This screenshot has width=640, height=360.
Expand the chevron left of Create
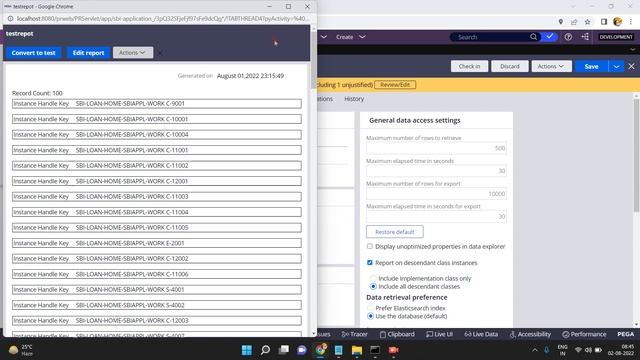pos(324,37)
